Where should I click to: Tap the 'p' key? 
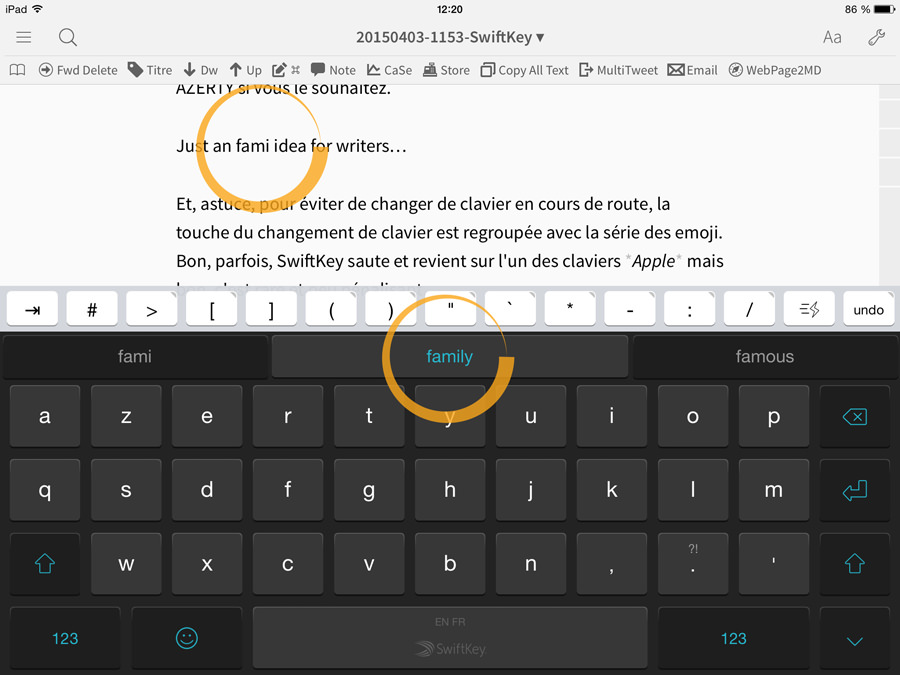coord(774,416)
